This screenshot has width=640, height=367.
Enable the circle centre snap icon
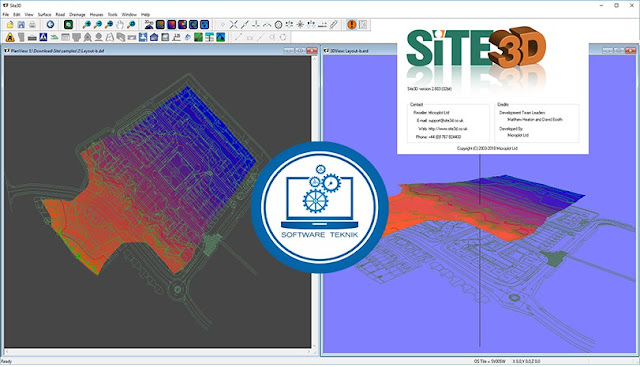[x=278, y=24]
